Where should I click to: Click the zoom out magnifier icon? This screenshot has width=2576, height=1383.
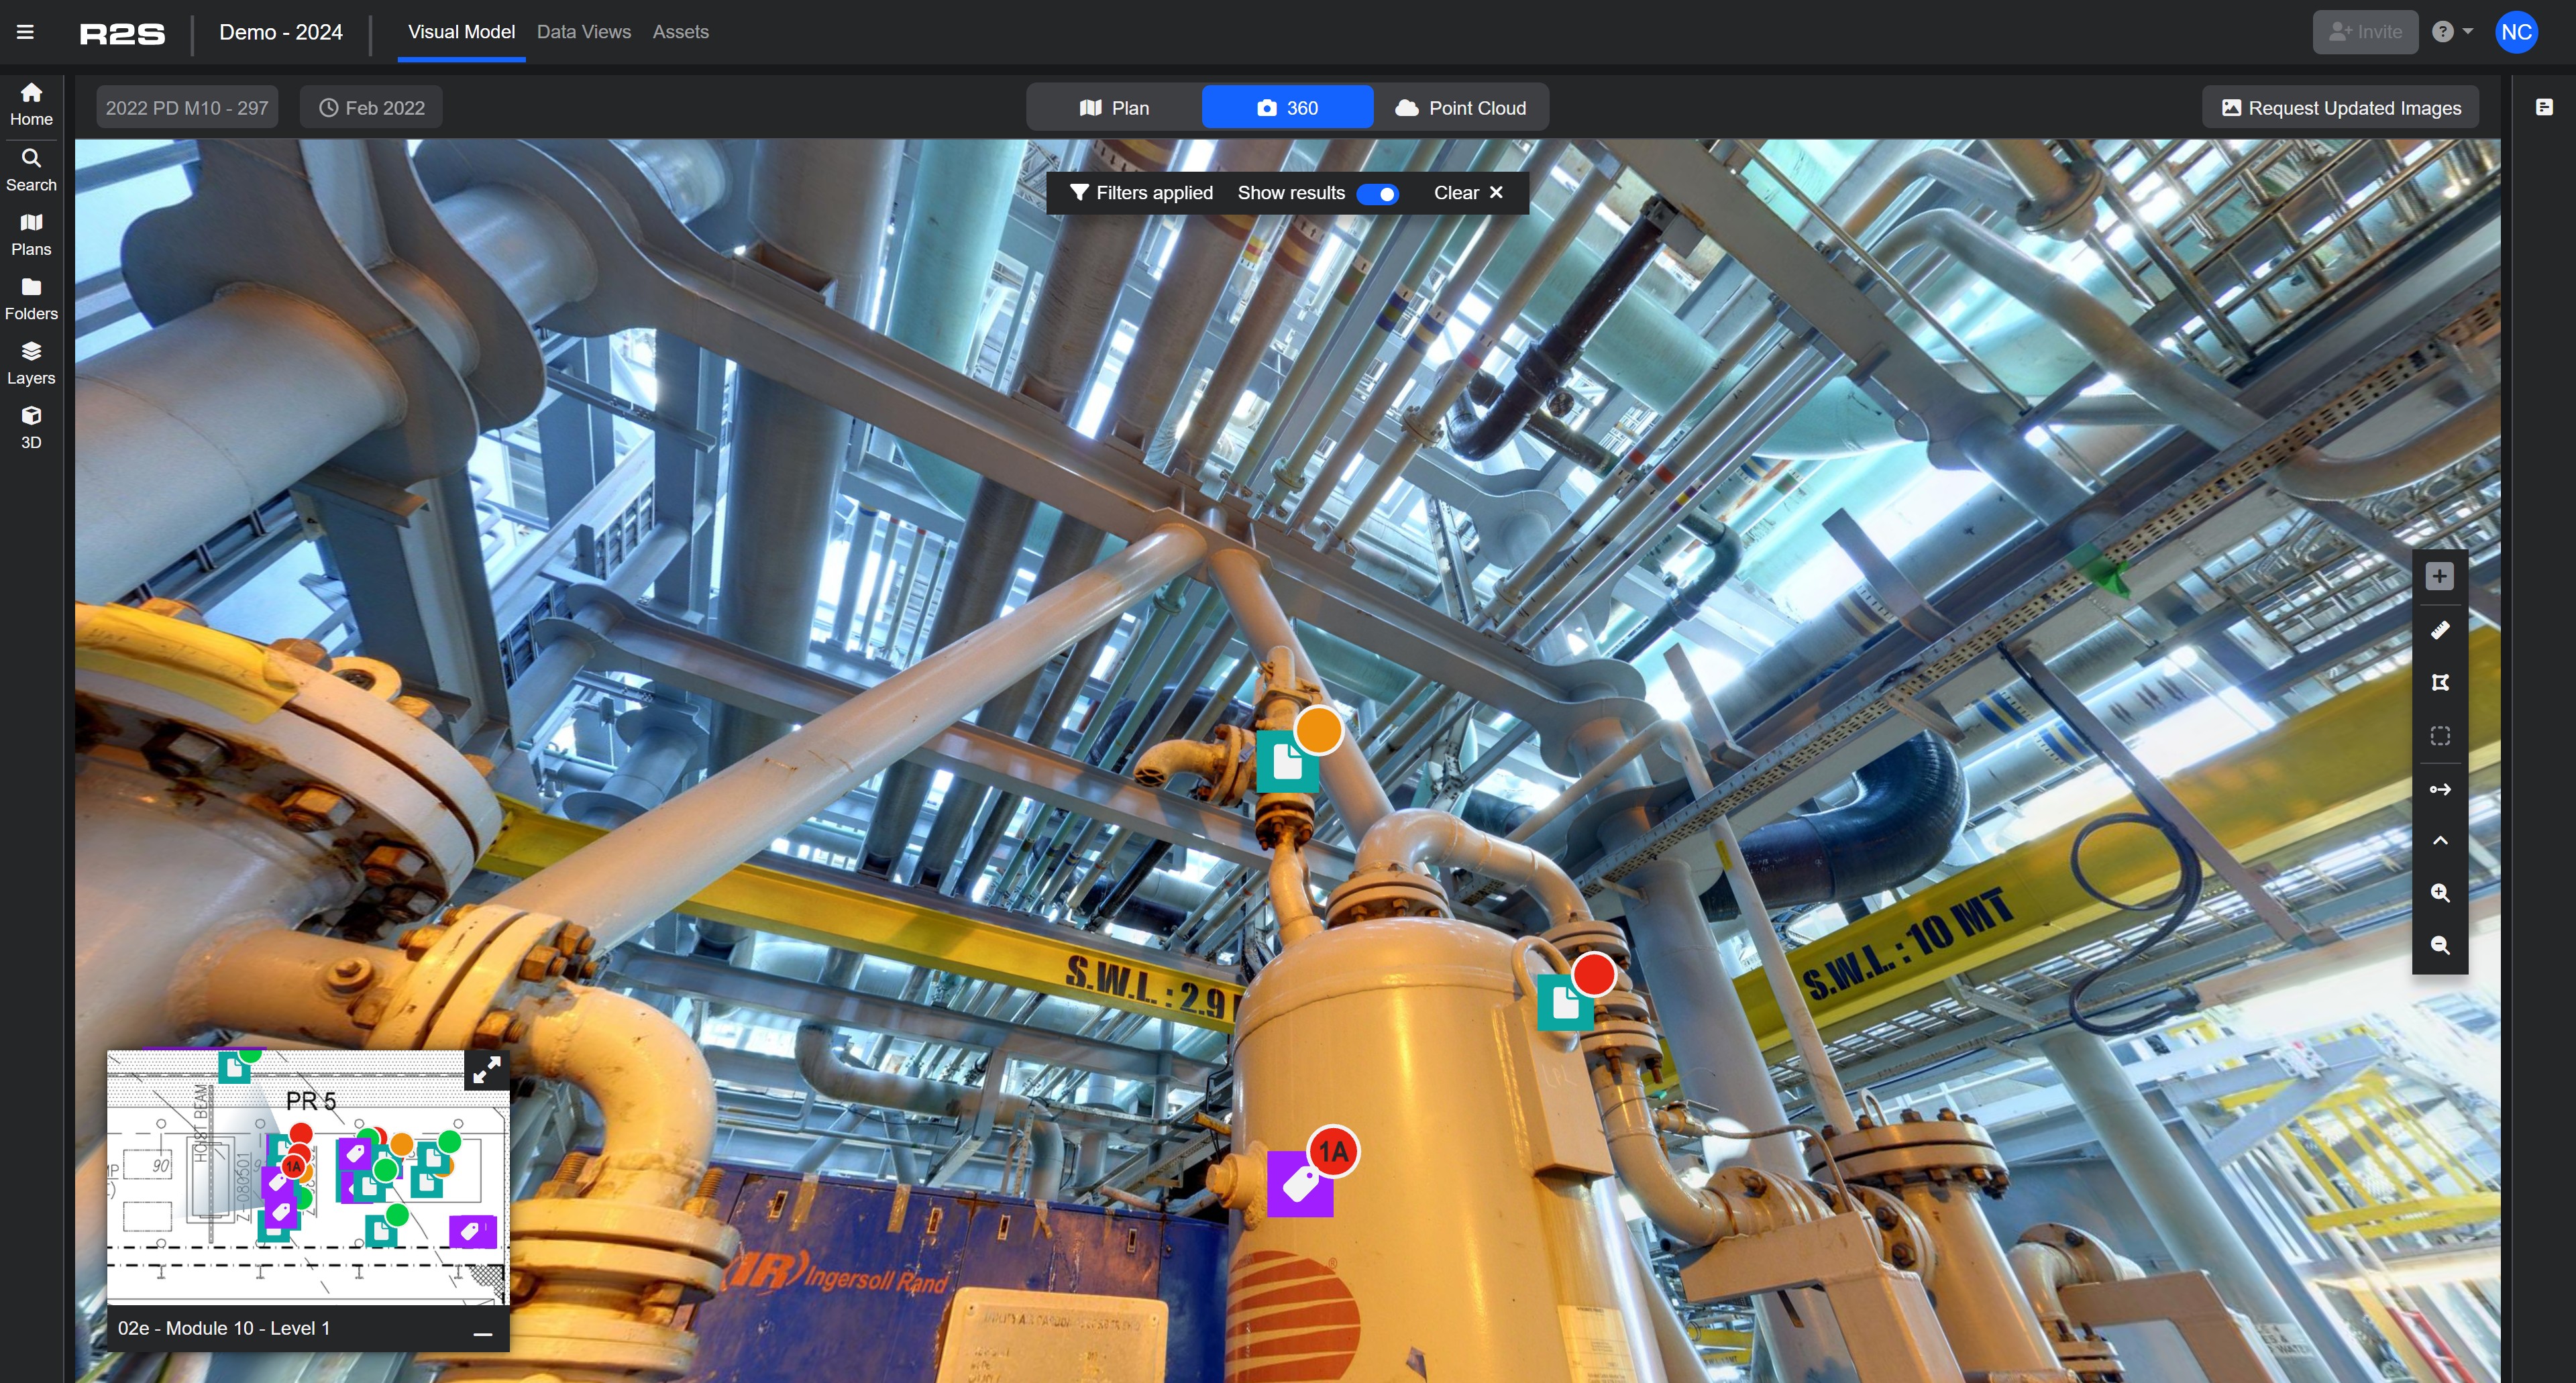[2439, 945]
